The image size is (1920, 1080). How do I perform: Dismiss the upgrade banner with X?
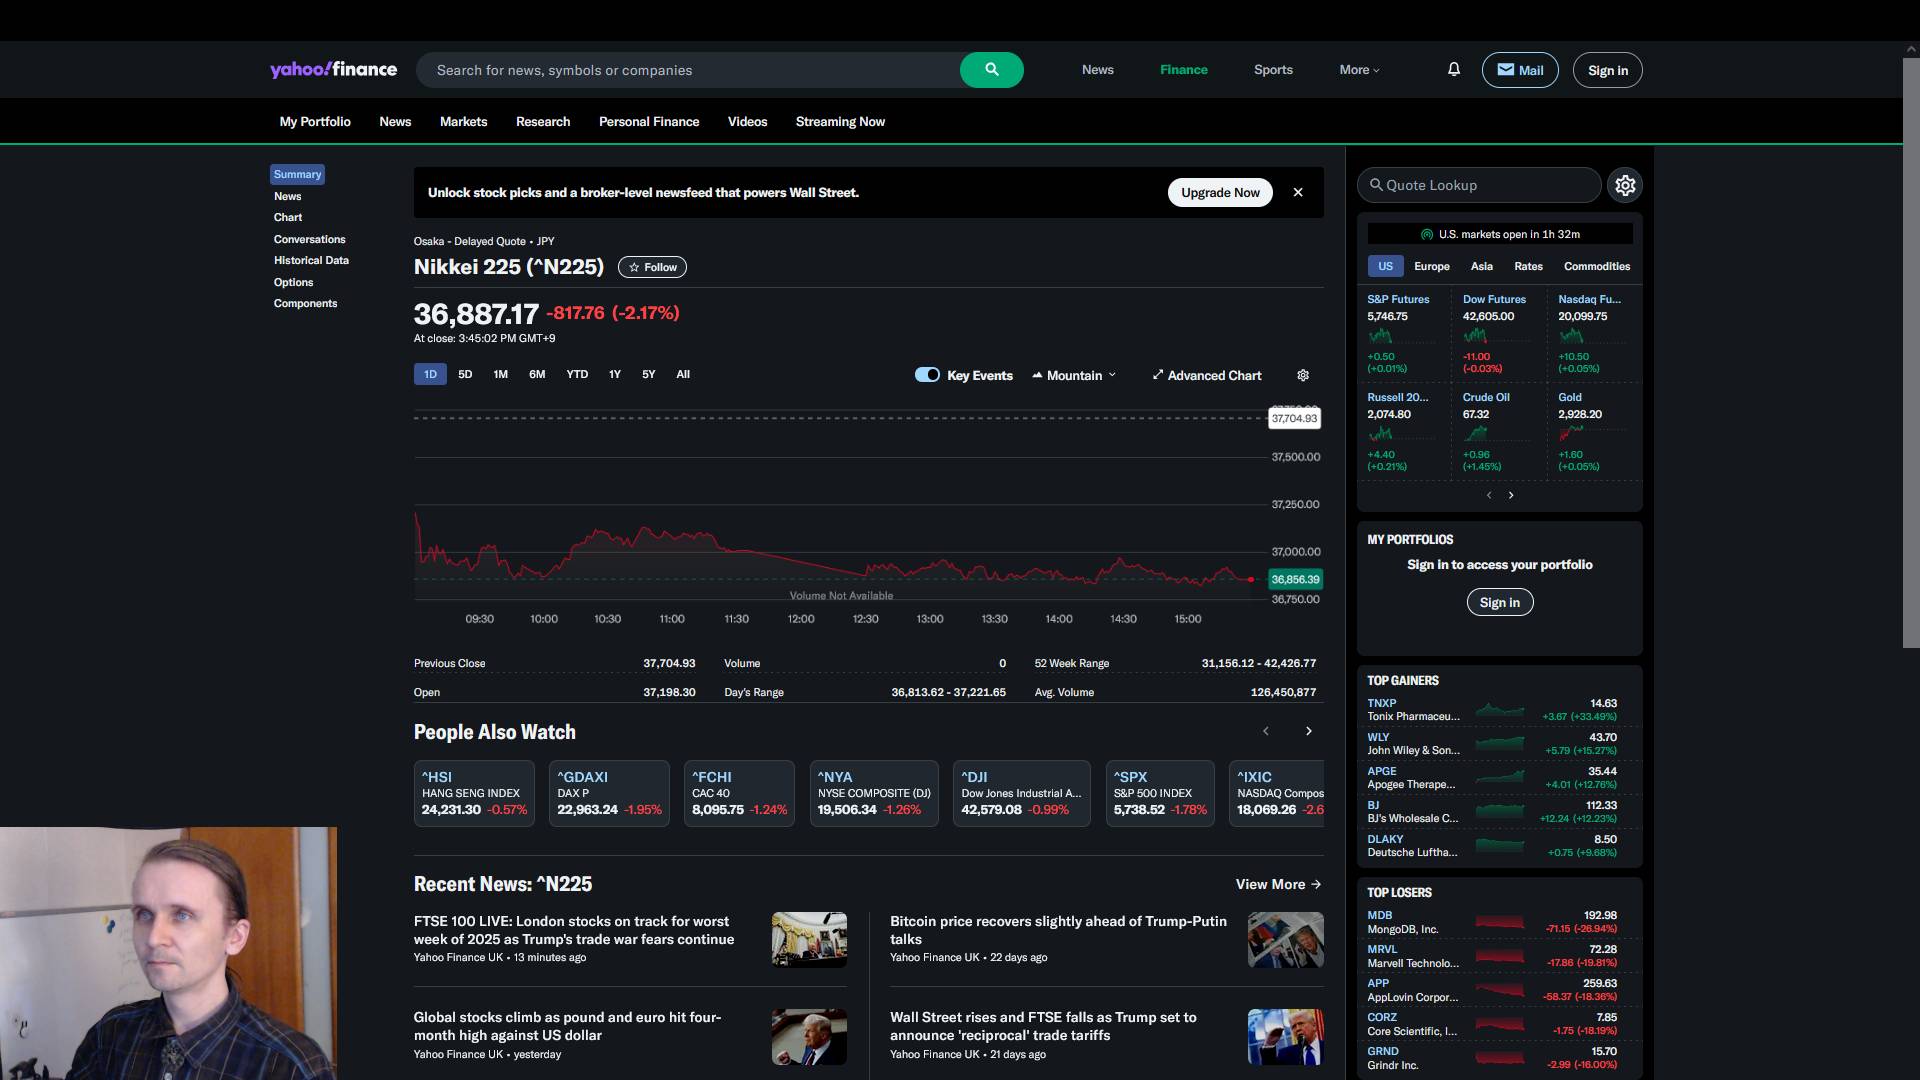pyautogui.click(x=1297, y=192)
